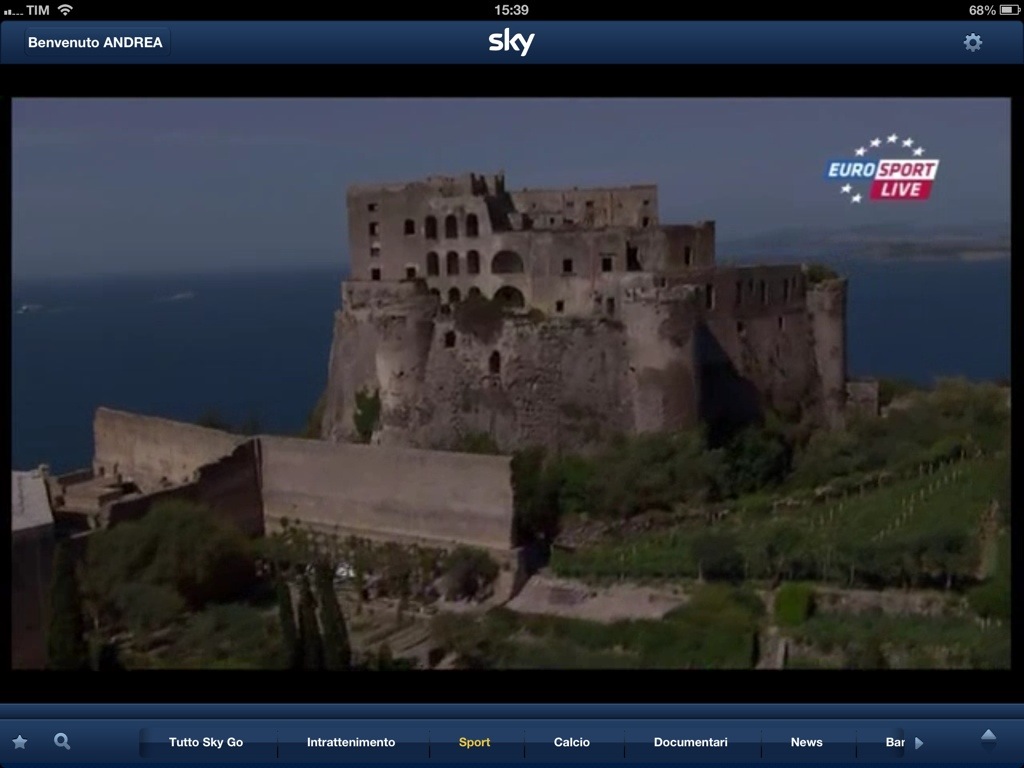Select the partially visible Bar tab
The image size is (1024, 768).
pyautogui.click(x=895, y=742)
